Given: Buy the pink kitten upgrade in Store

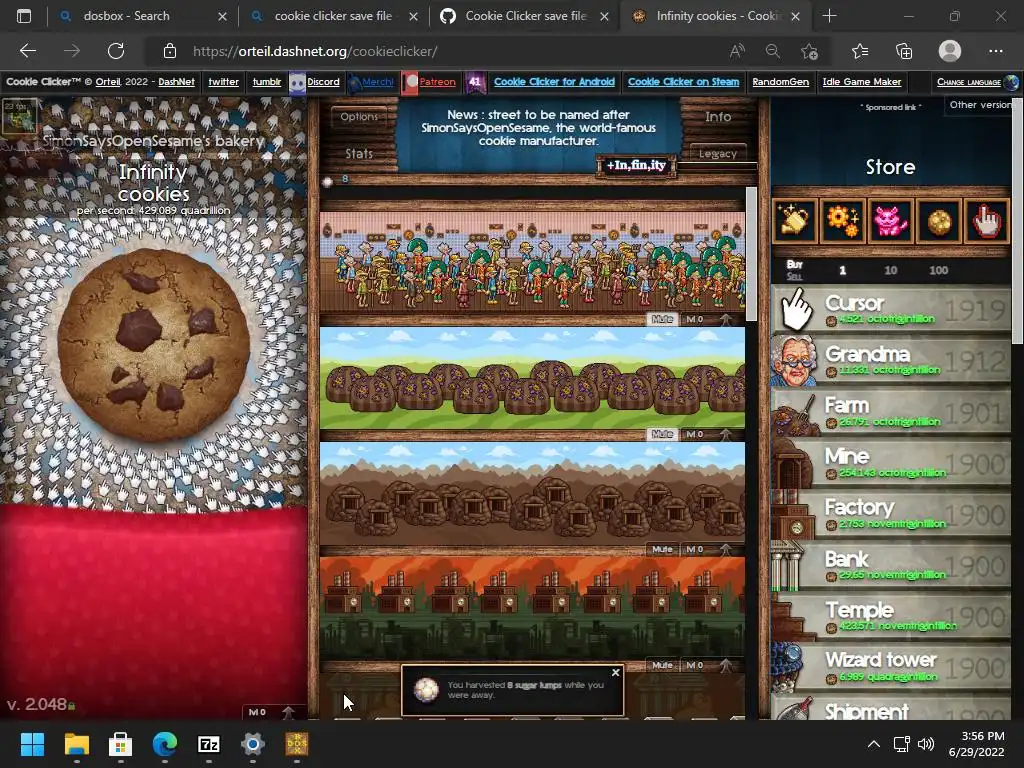Looking at the screenshot, I should click(x=891, y=221).
